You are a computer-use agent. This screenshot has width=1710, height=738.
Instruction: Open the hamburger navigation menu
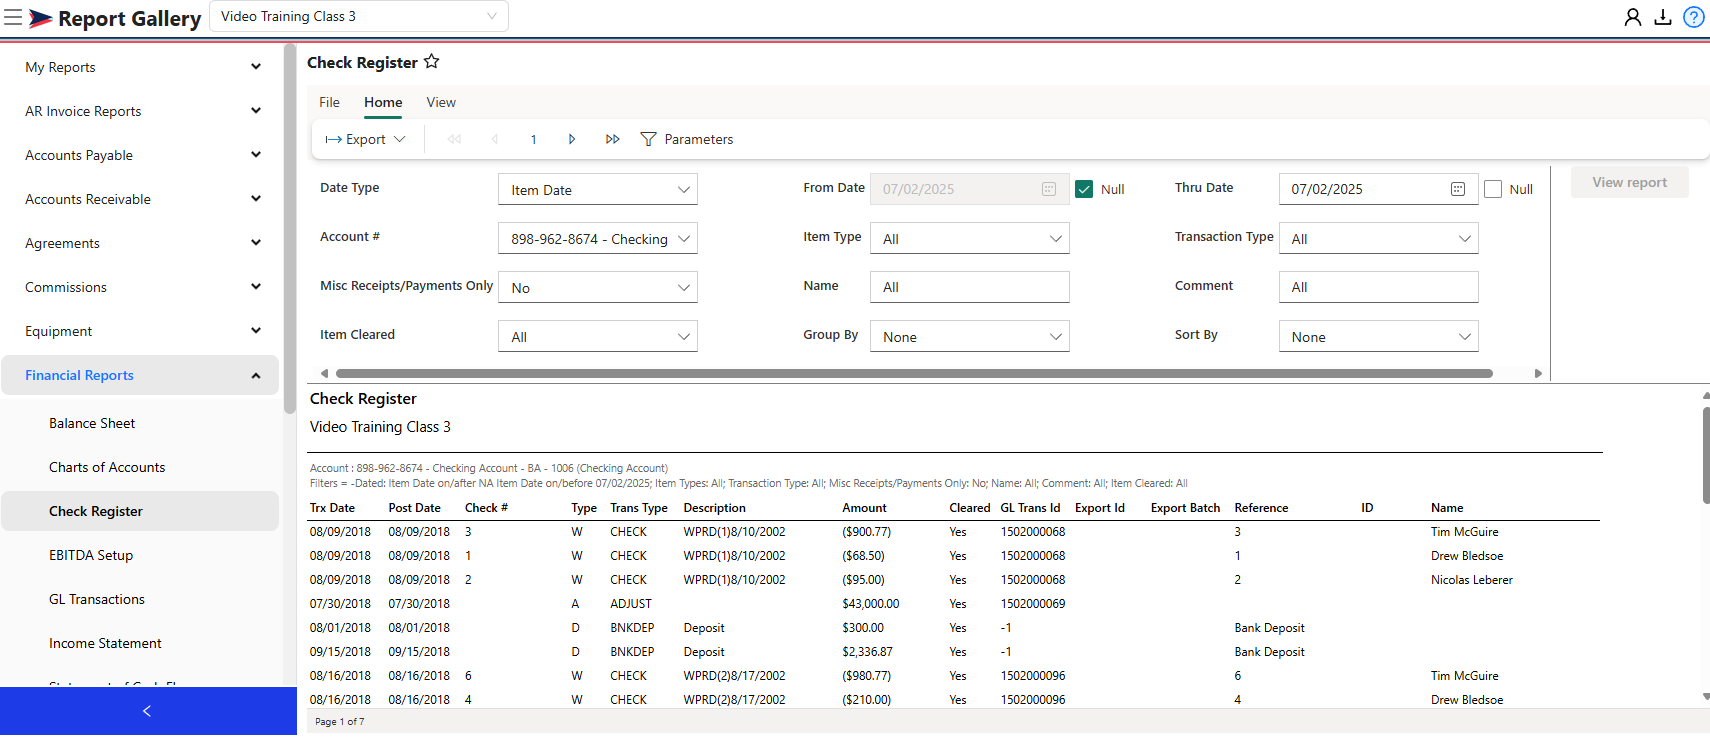(13, 17)
